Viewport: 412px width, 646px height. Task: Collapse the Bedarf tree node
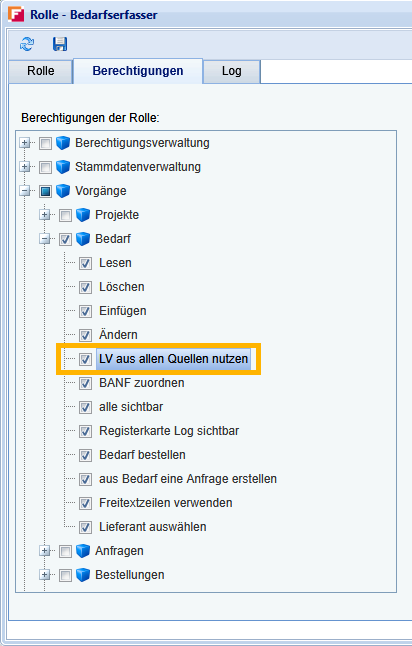[45, 239]
